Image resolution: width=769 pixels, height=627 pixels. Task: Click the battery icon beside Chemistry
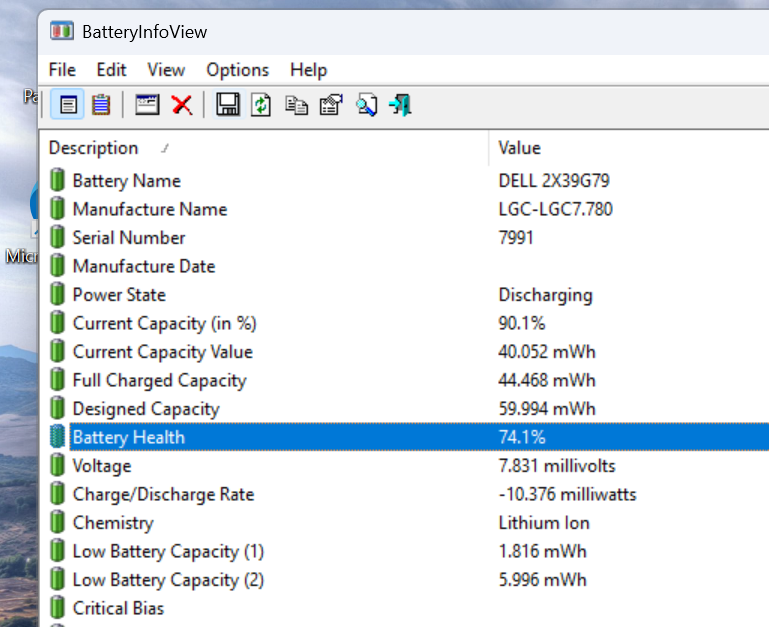coord(57,522)
